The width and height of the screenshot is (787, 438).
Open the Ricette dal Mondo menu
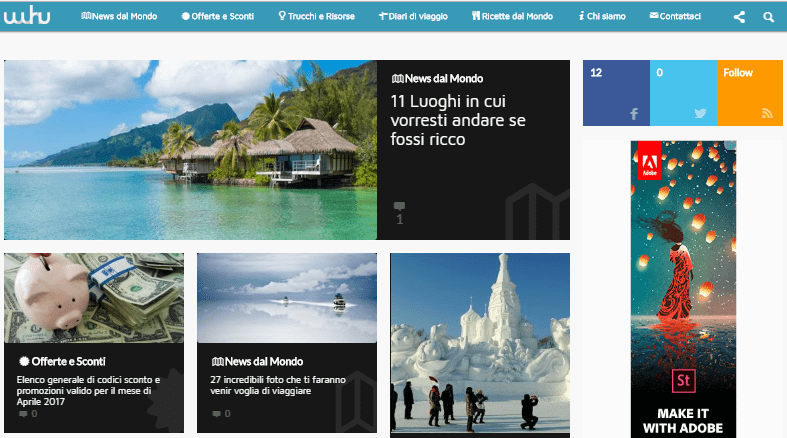pyautogui.click(x=512, y=16)
